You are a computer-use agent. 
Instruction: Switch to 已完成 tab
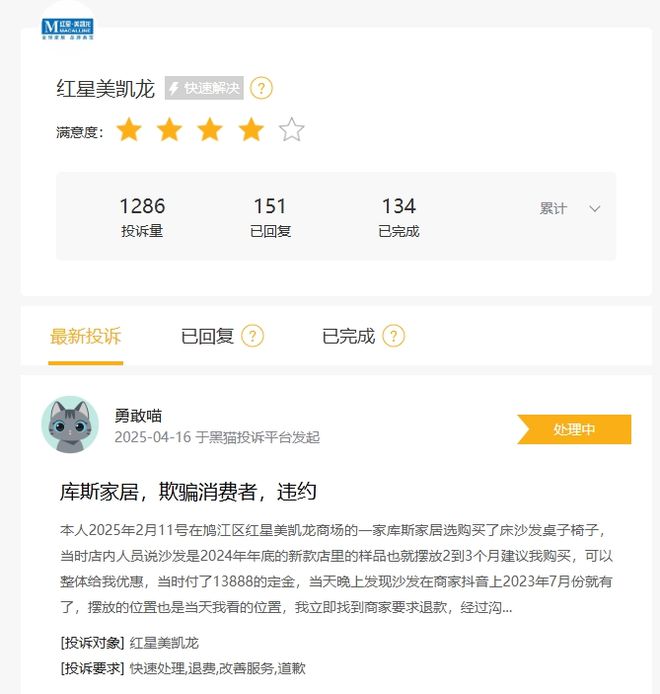click(x=348, y=336)
